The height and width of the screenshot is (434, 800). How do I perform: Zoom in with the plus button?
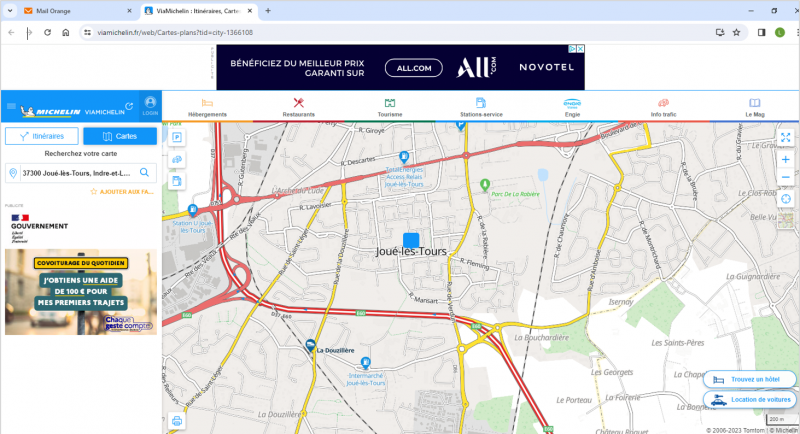click(786, 160)
